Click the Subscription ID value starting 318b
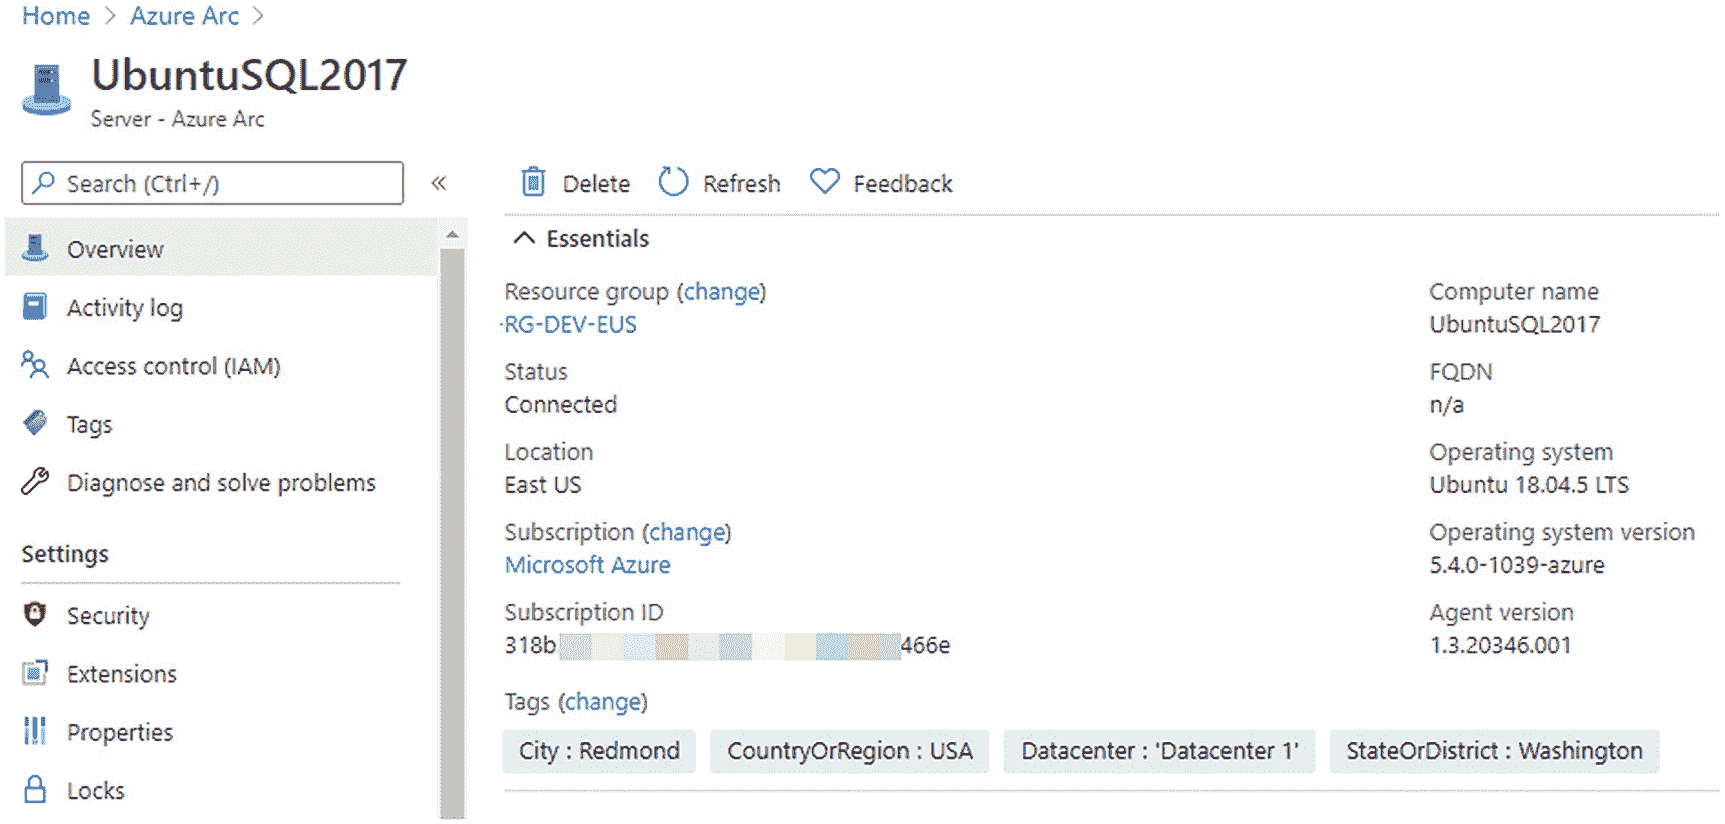This screenshot has width=1725, height=824. (x=727, y=645)
